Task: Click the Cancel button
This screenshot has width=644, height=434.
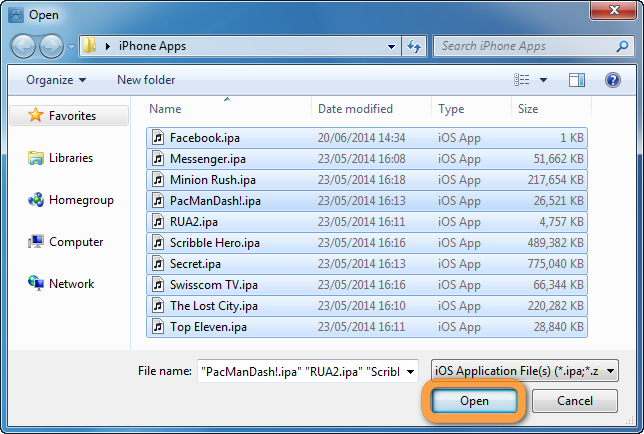Action: (575, 401)
